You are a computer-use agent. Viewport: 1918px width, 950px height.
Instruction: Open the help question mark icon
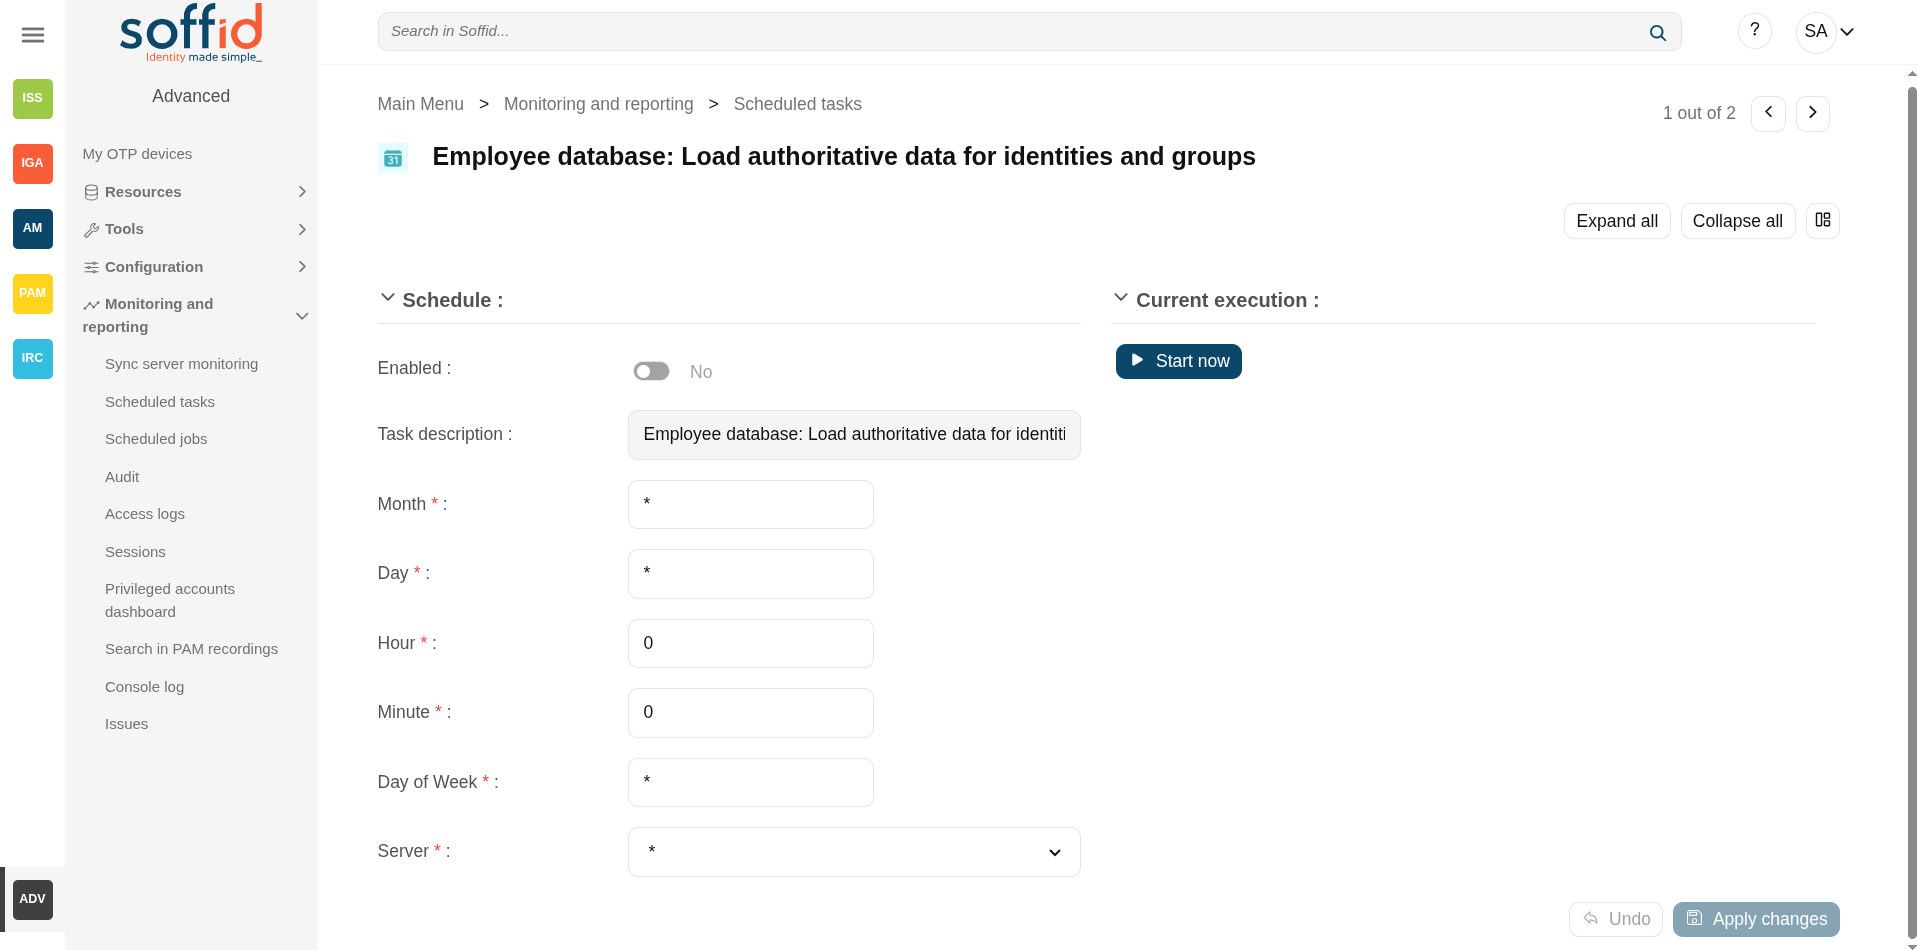tap(1754, 31)
